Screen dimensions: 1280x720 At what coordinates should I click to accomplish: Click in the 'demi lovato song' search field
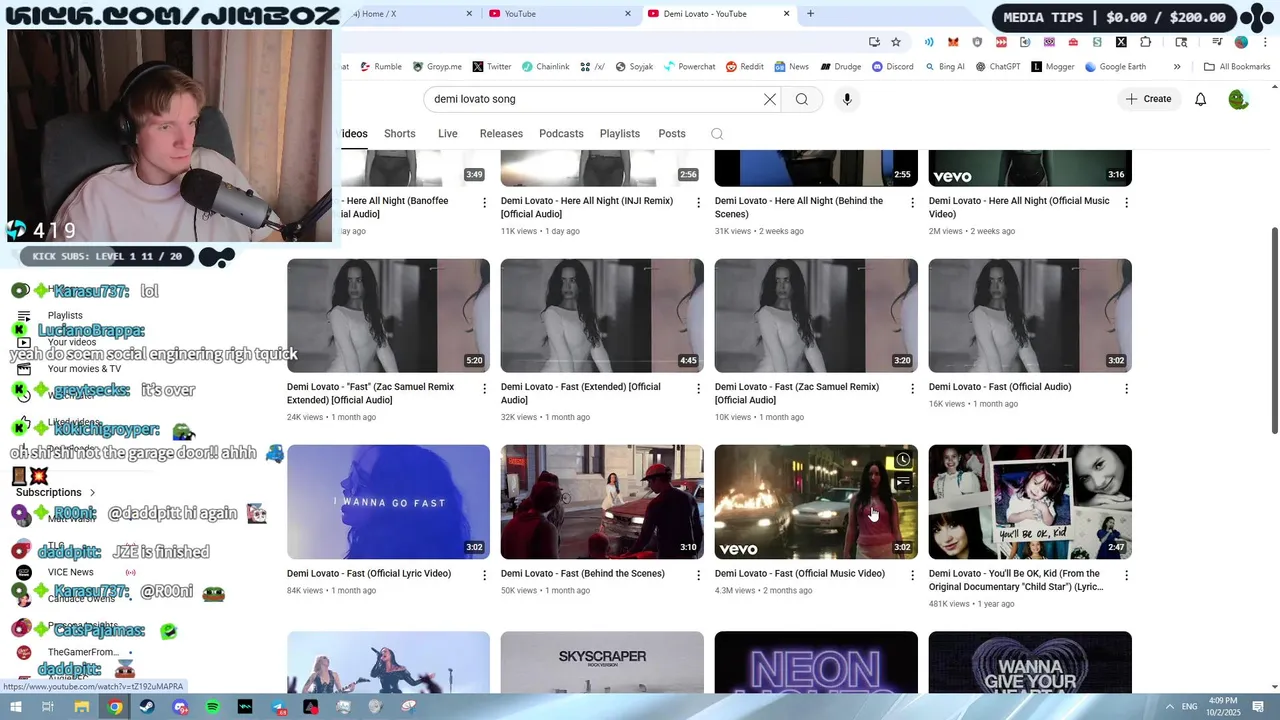pos(595,99)
